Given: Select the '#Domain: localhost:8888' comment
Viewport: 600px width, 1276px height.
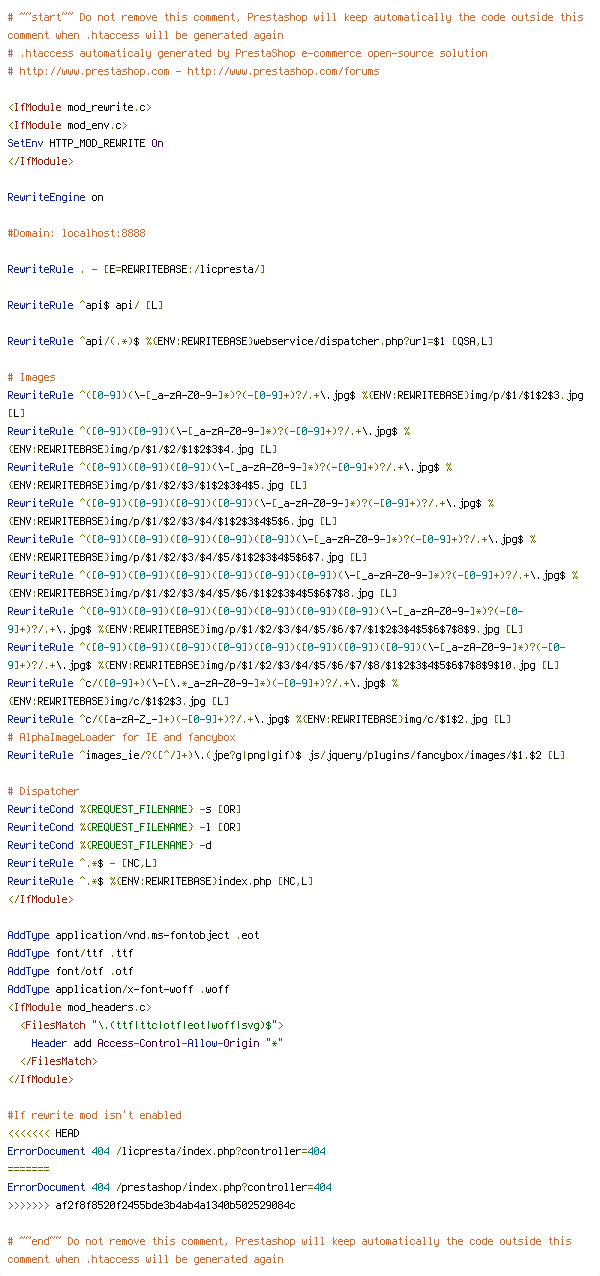Looking at the screenshot, I should pyautogui.click(x=76, y=233).
